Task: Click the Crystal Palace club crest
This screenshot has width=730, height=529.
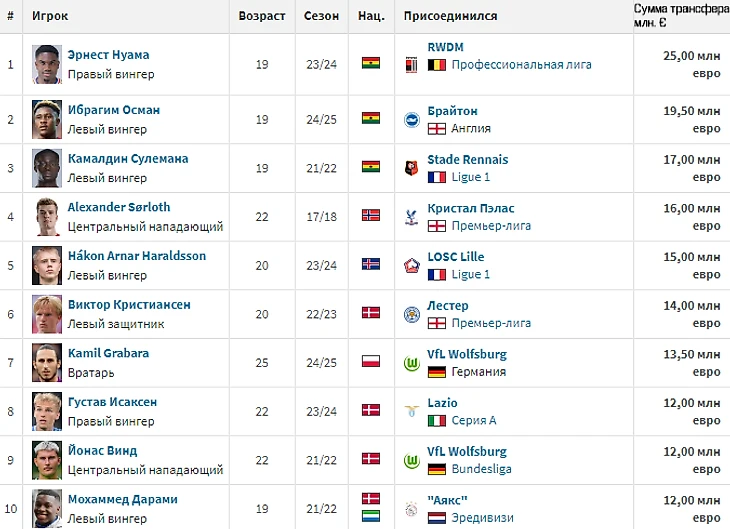Action: (410, 217)
